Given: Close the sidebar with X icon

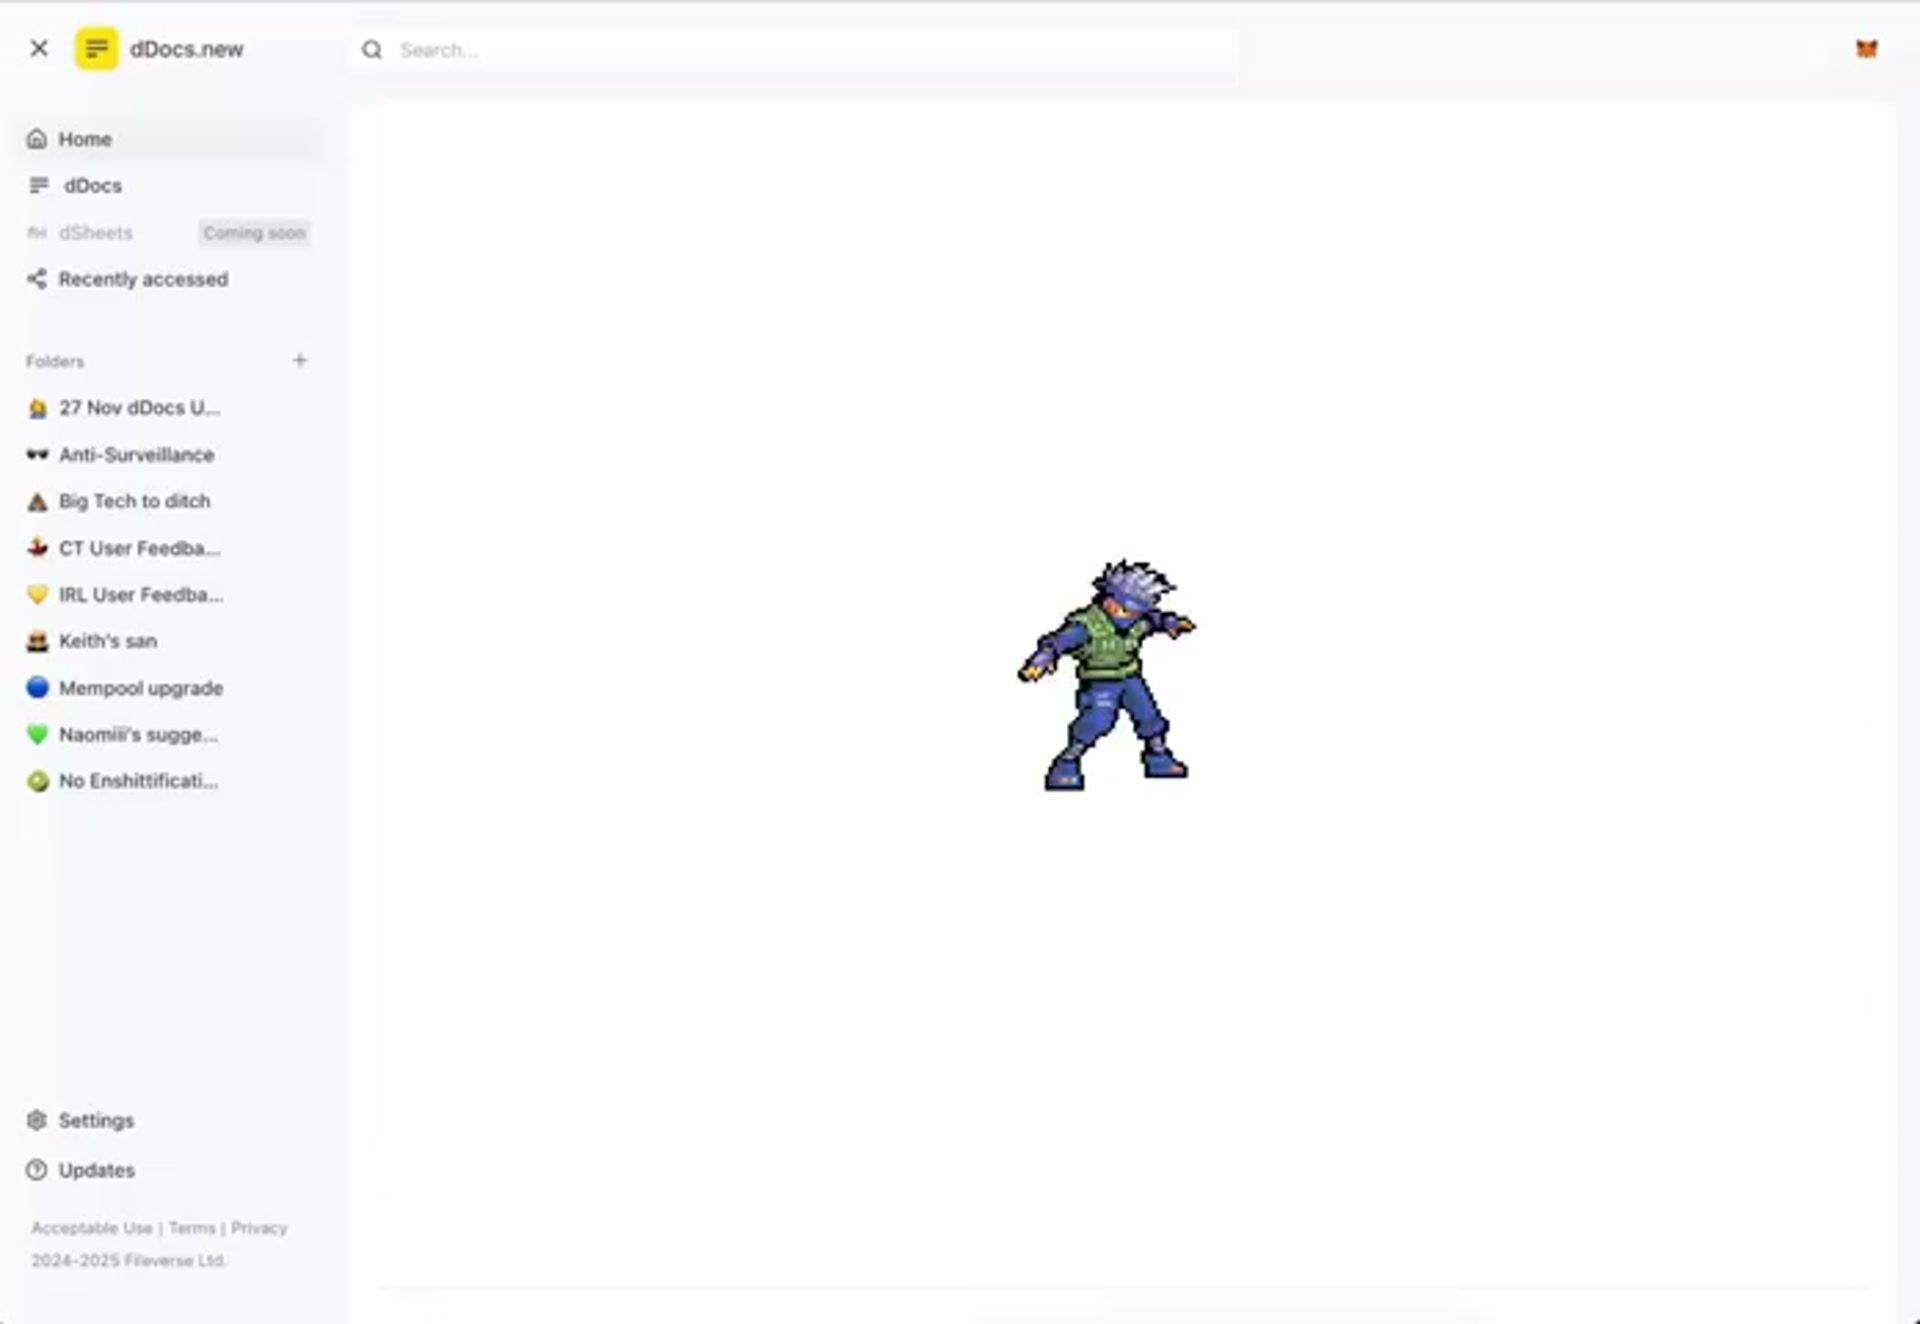Looking at the screenshot, I should click(x=39, y=48).
